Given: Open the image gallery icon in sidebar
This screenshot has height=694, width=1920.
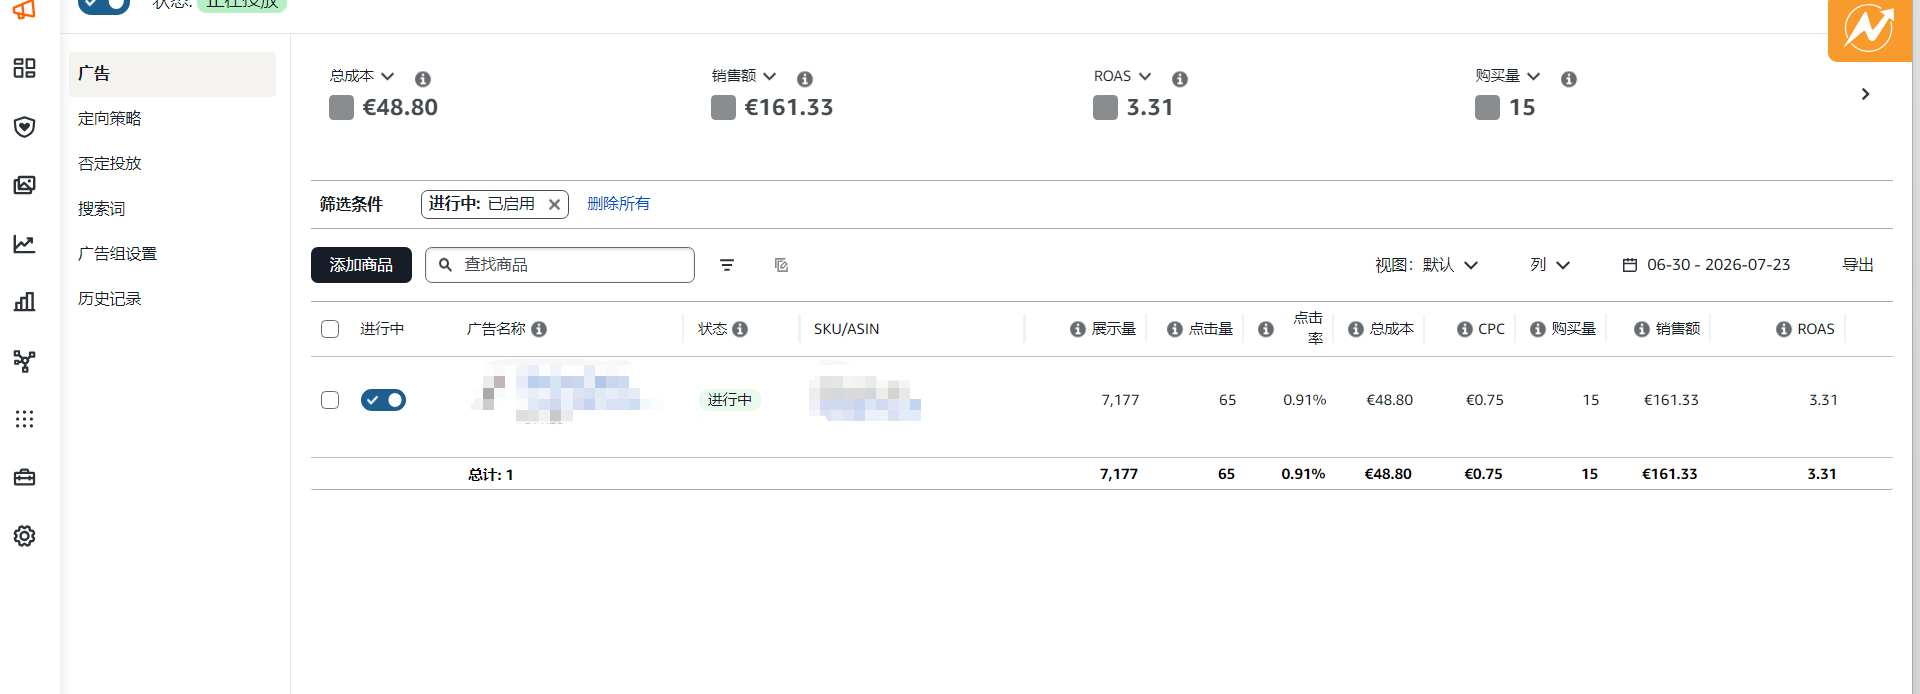Looking at the screenshot, I should tap(24, 185).
